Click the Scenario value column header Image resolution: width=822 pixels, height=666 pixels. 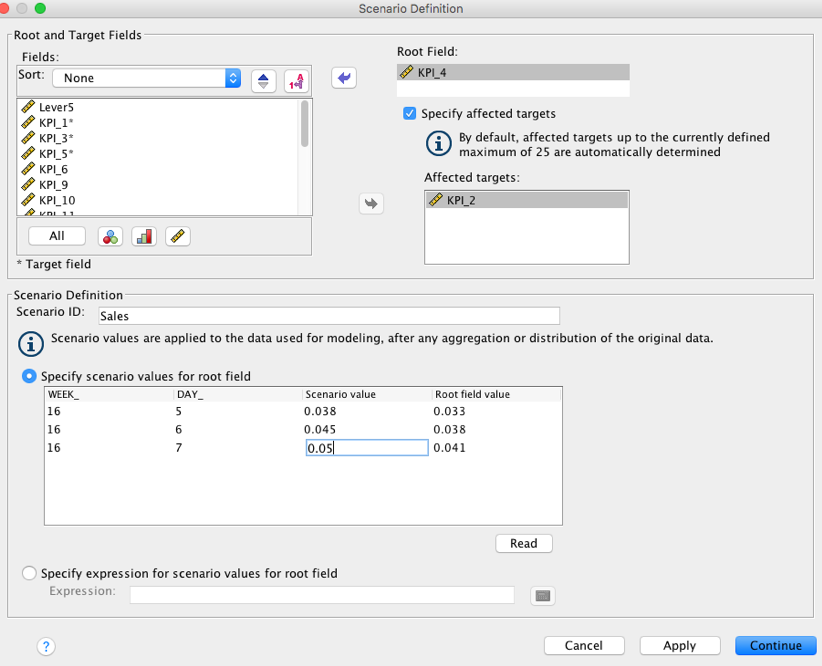[367, 394]
